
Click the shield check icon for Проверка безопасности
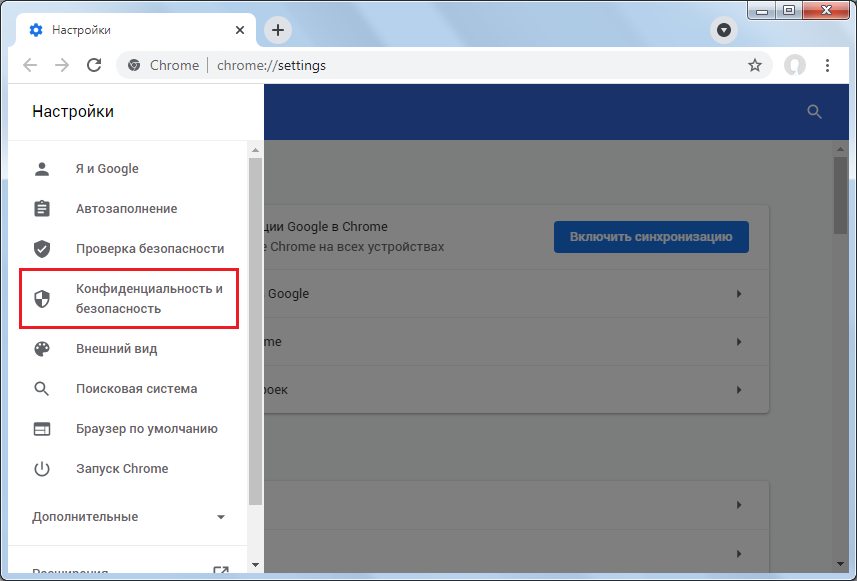click(x=42, y=248)
